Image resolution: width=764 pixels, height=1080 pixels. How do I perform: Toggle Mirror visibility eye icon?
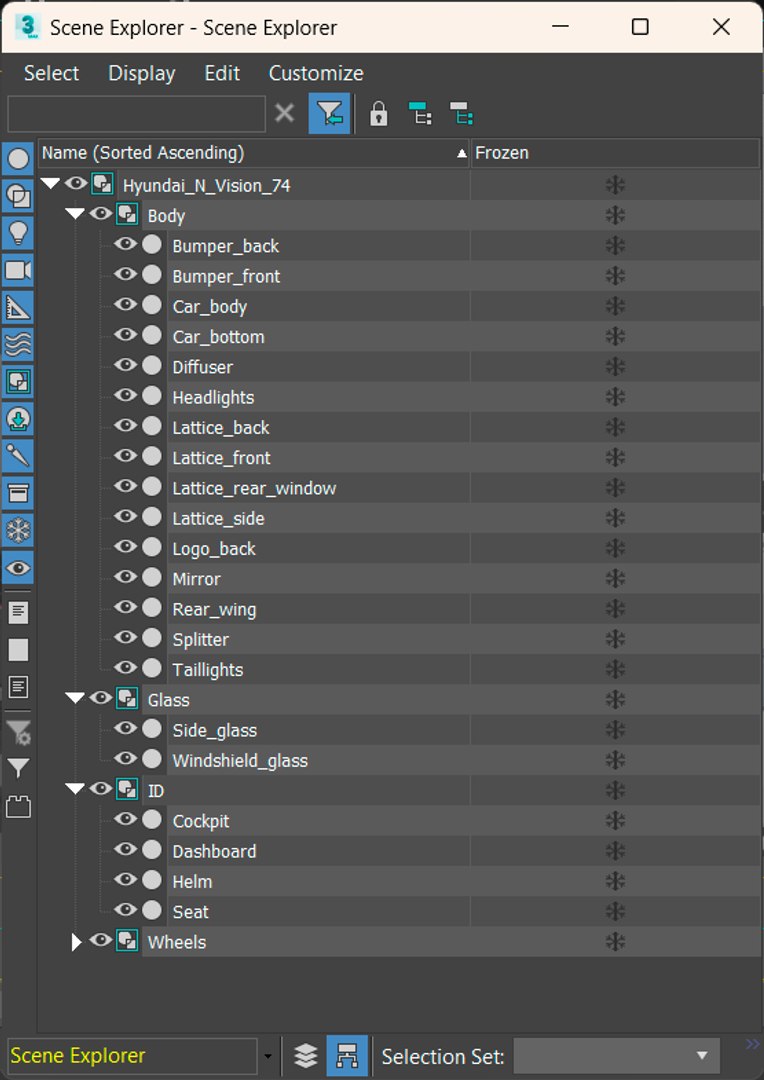pos(125,578)
